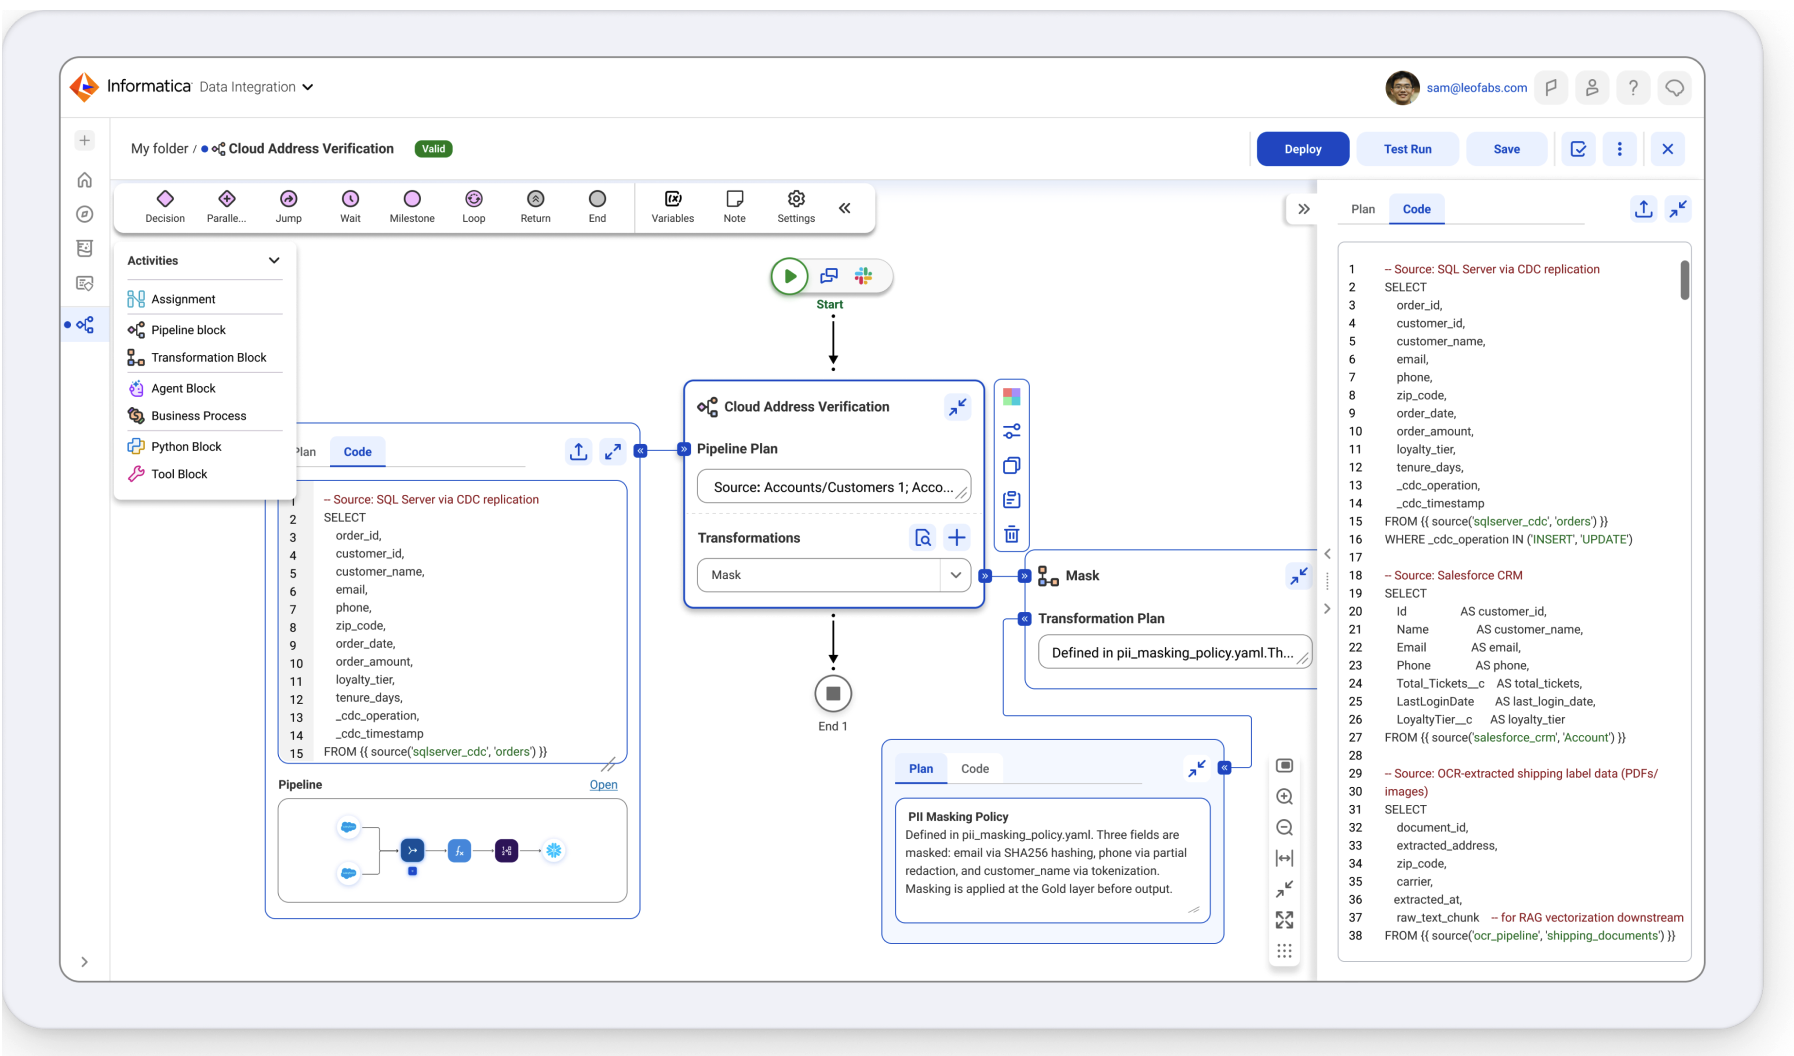Open the more options kebab menu

[1620, 149]
